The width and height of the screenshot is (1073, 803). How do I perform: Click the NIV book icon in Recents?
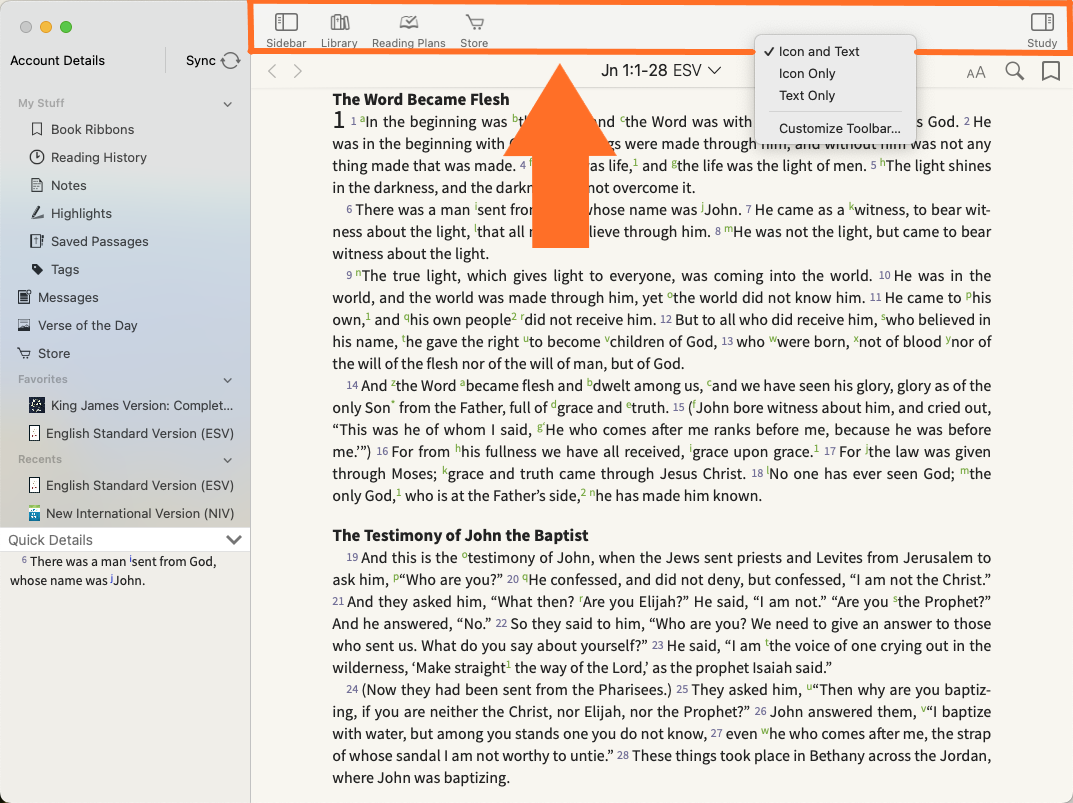(x=34, y=513)
